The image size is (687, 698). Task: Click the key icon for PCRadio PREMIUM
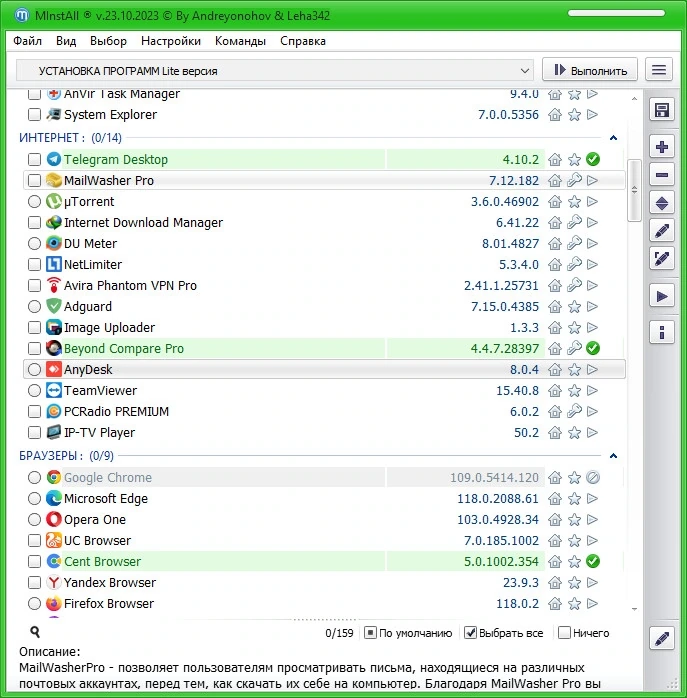click(x=574, y=411)
